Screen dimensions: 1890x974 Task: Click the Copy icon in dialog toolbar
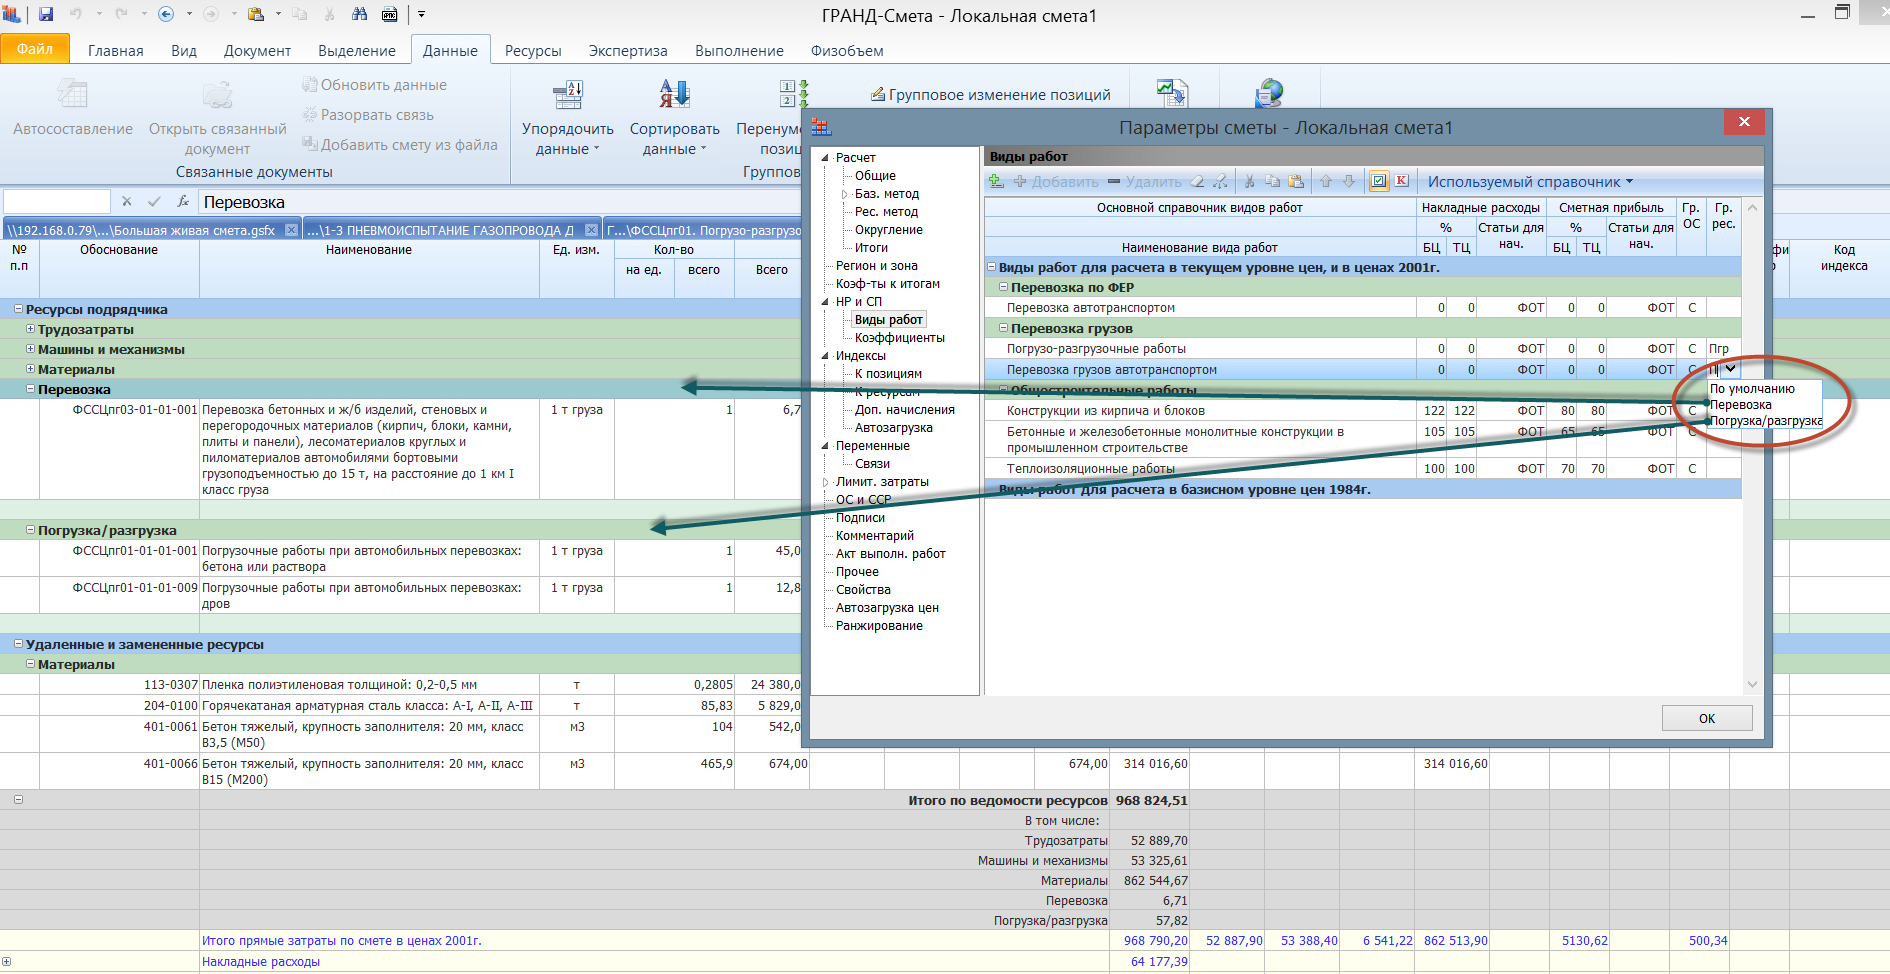1272,181
